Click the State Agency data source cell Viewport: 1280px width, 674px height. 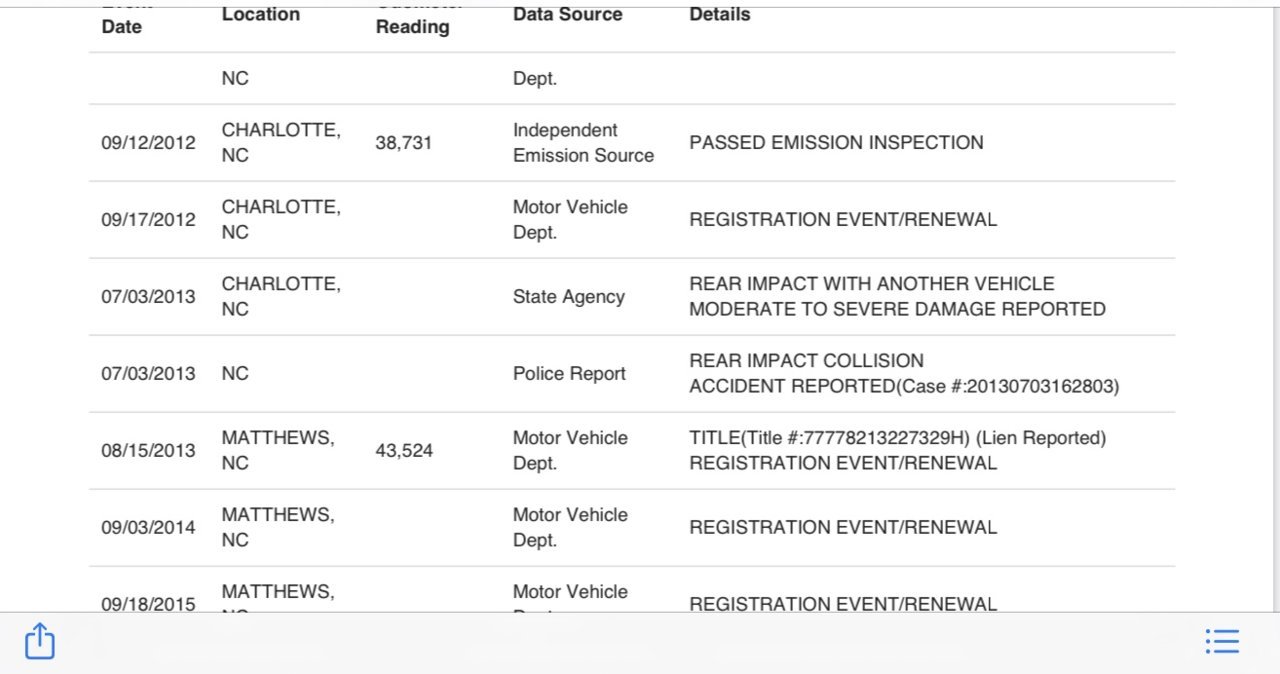(x=569, y=297)
